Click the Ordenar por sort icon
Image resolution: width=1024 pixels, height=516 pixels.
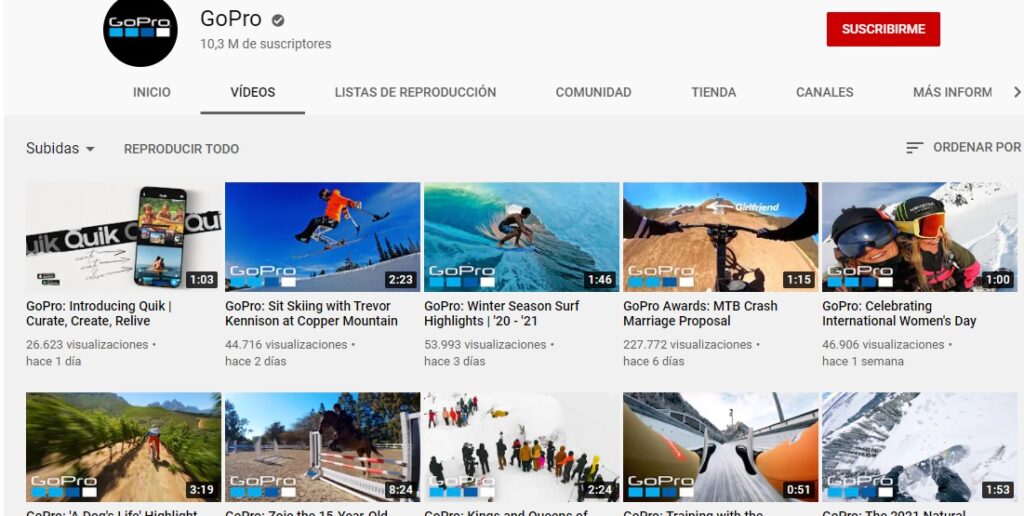[914, 148]
